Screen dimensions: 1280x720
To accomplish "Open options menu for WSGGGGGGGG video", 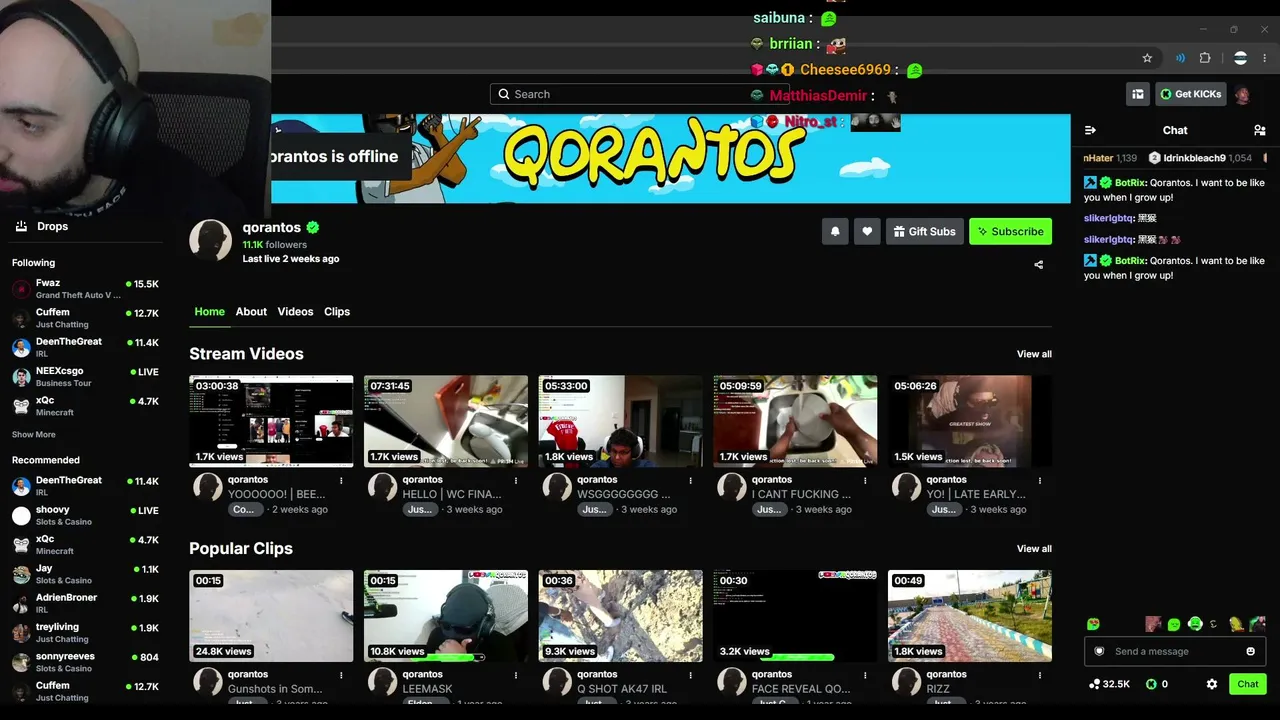I will [x=690, y=480].
